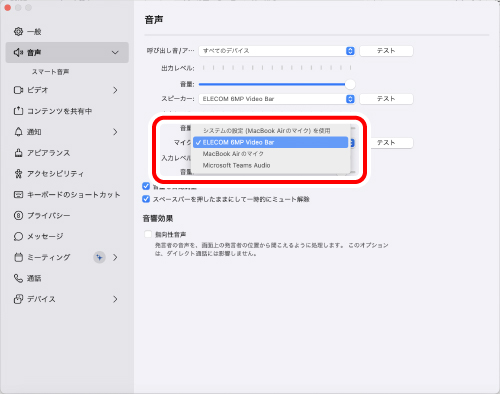Open the キーボードのショートカット keyboard icon
Image resolution: width=500 pixels, height=394 pixels.
18,194
